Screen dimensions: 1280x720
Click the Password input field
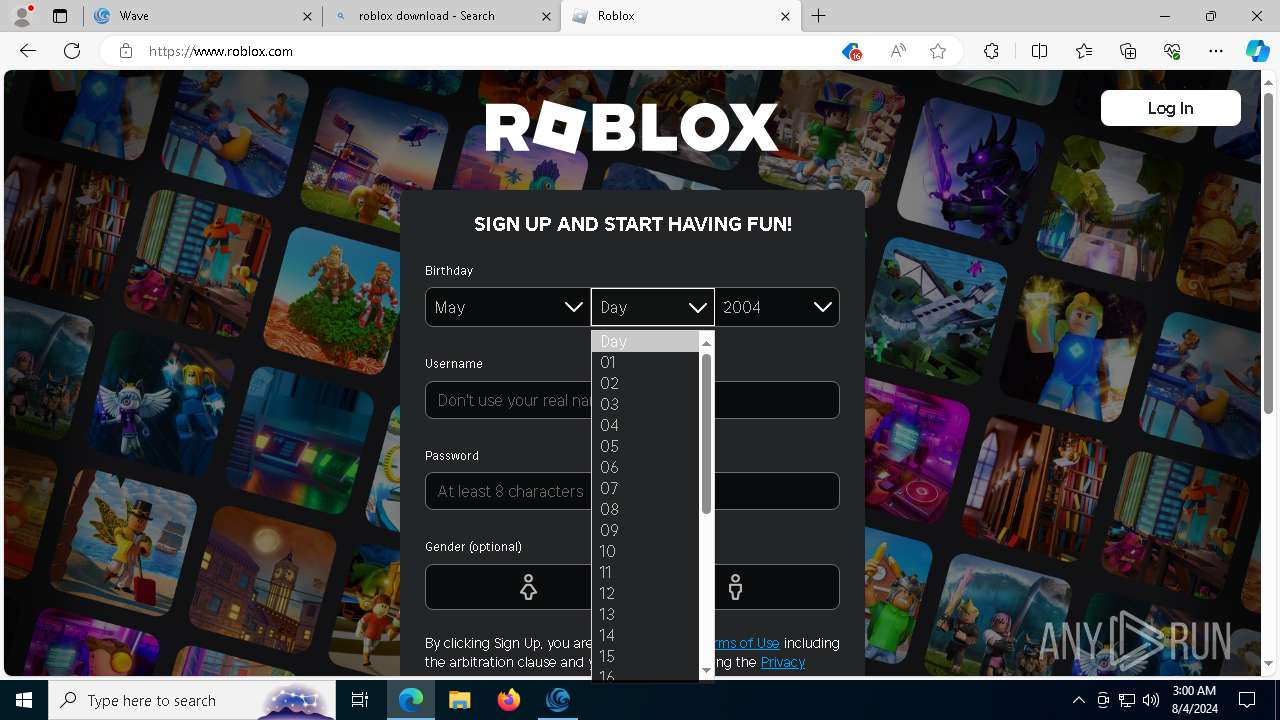[x=632, y=491]
